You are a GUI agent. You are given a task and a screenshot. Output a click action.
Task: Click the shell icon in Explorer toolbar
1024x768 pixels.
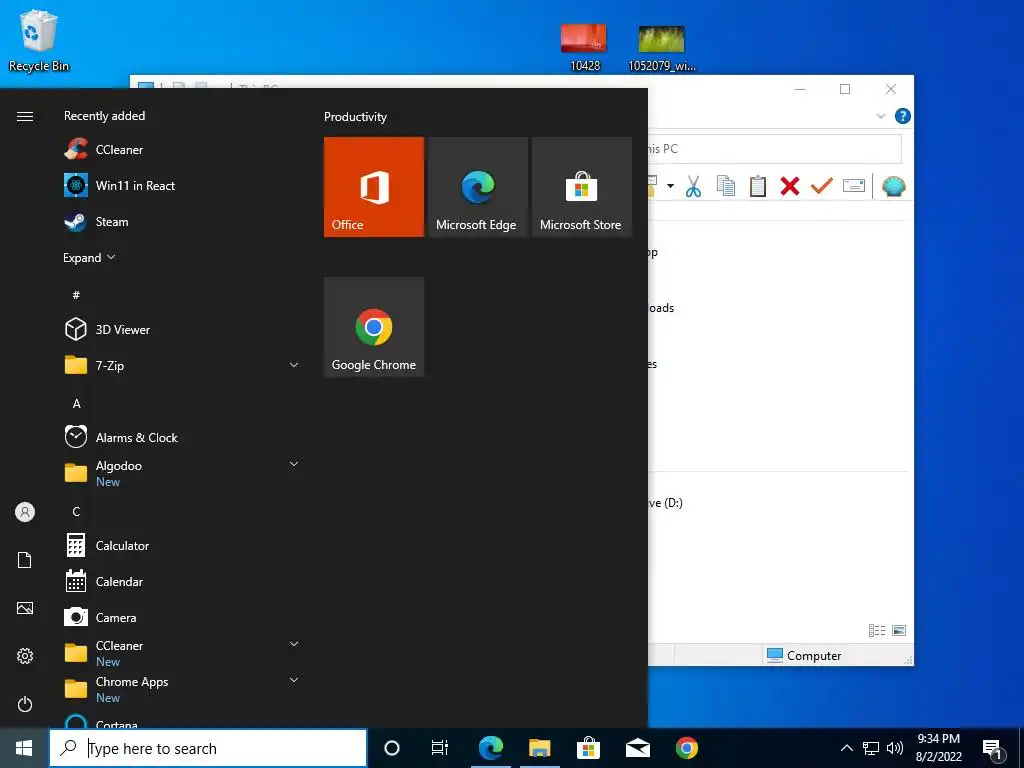tap(893, 187)
